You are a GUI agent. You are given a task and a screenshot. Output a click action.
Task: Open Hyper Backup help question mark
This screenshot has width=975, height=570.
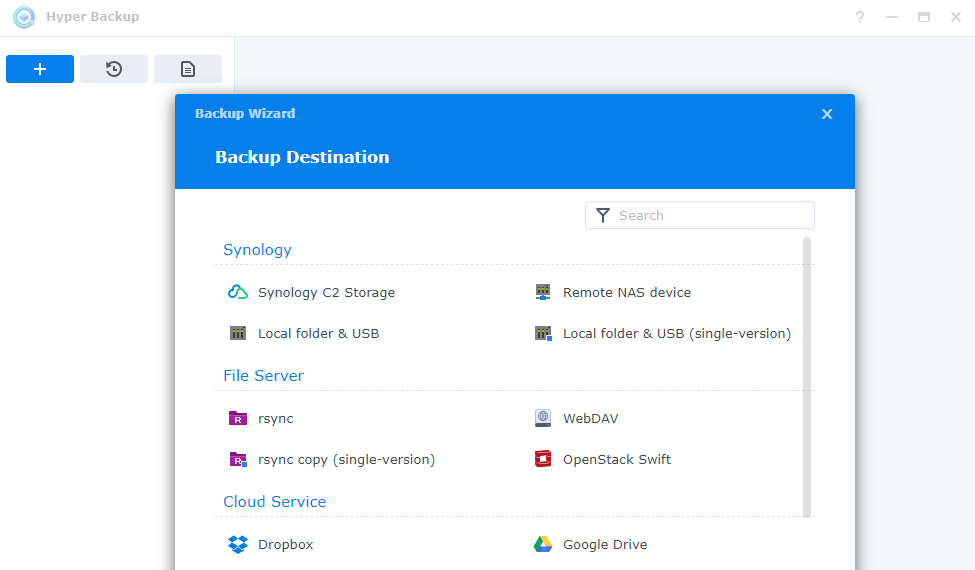tap(859, 17)
